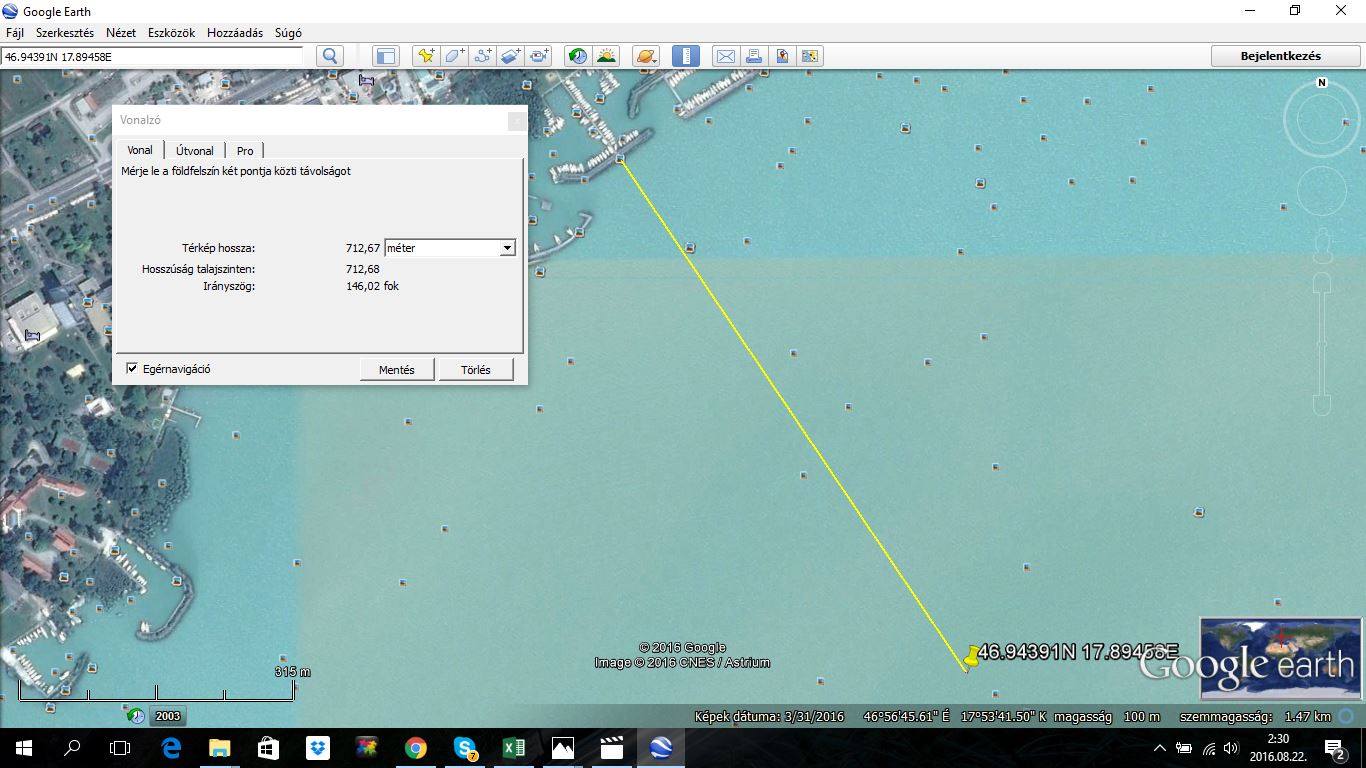Image resolution: width=1366 pixels, height=768 pixels.
Task: Switch to the Útvonal tab
Action: pos(194,151)
